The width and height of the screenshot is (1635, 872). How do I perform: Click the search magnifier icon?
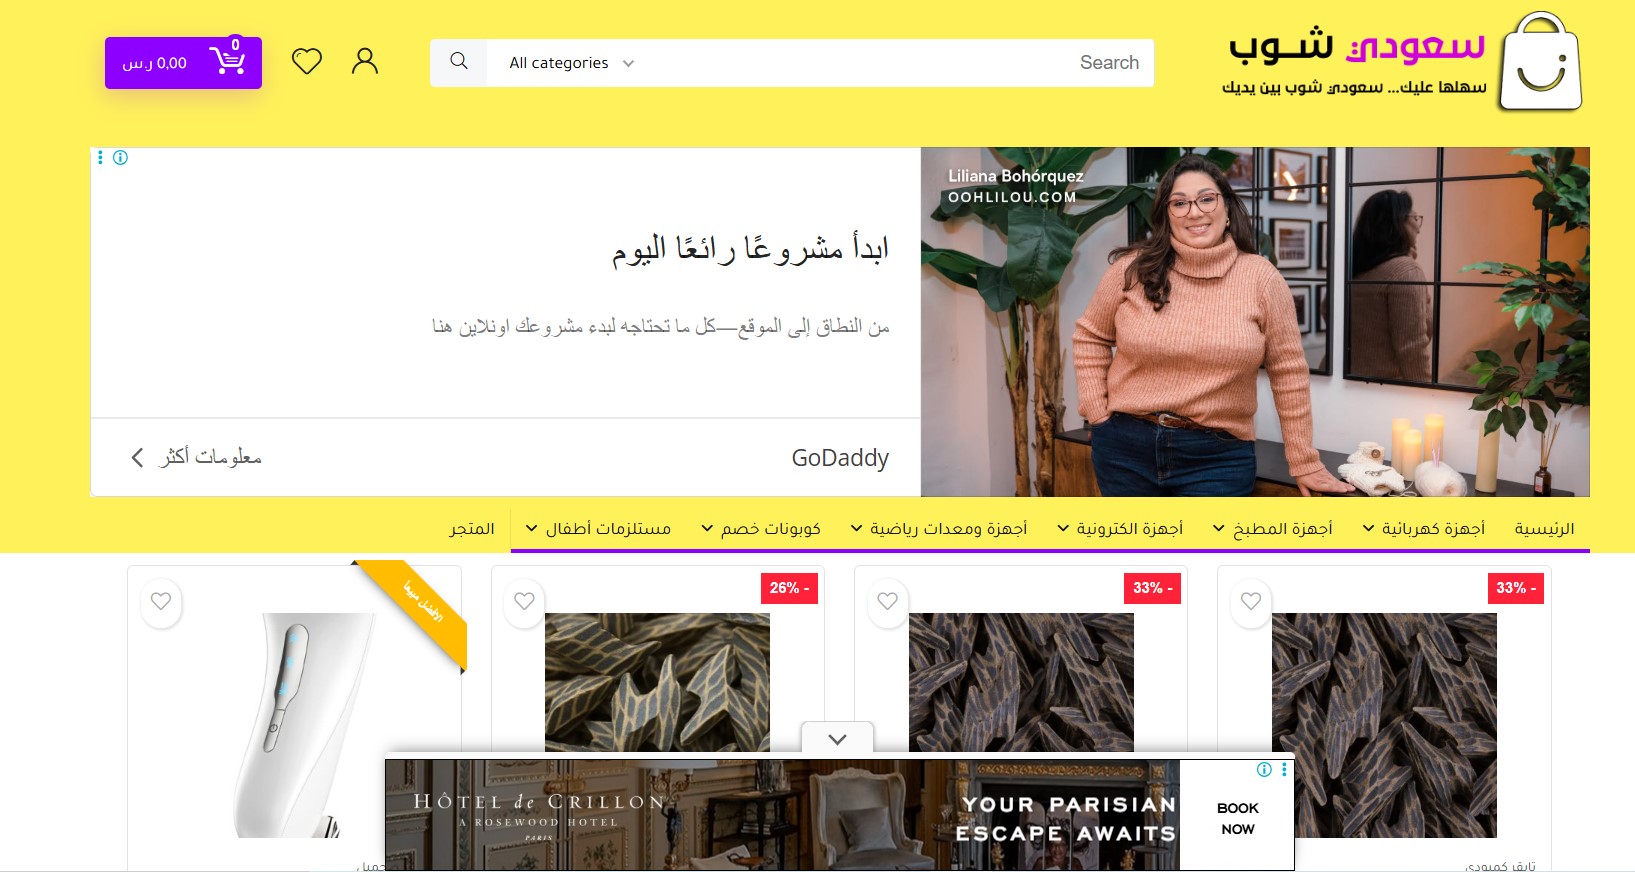point(459,62)
